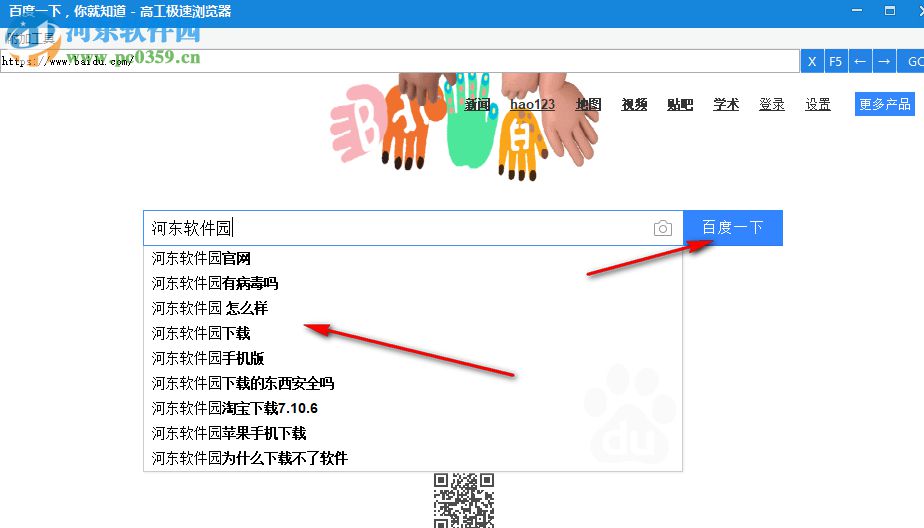This screenshot has width=924, height=528.
Task: Go forward with the right arrow button
Action: (884, 61)
